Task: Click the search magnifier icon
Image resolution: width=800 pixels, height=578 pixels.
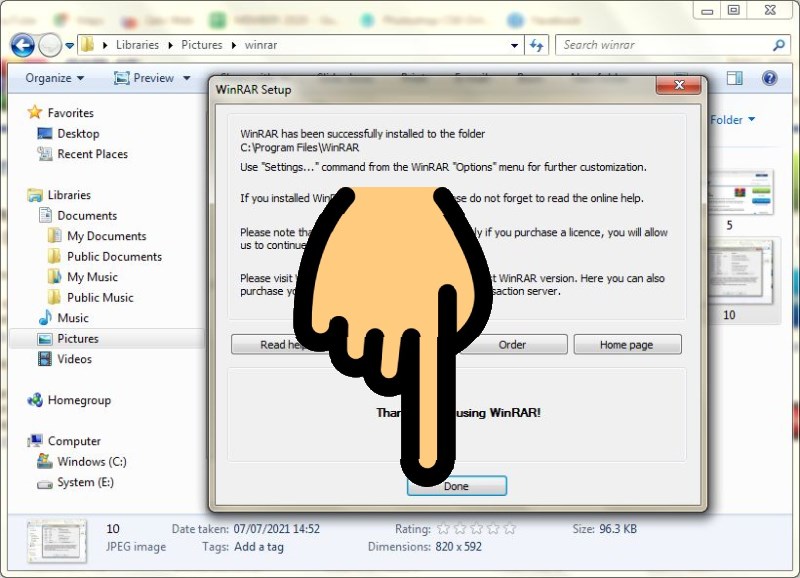Action: (x=779, y=45)
